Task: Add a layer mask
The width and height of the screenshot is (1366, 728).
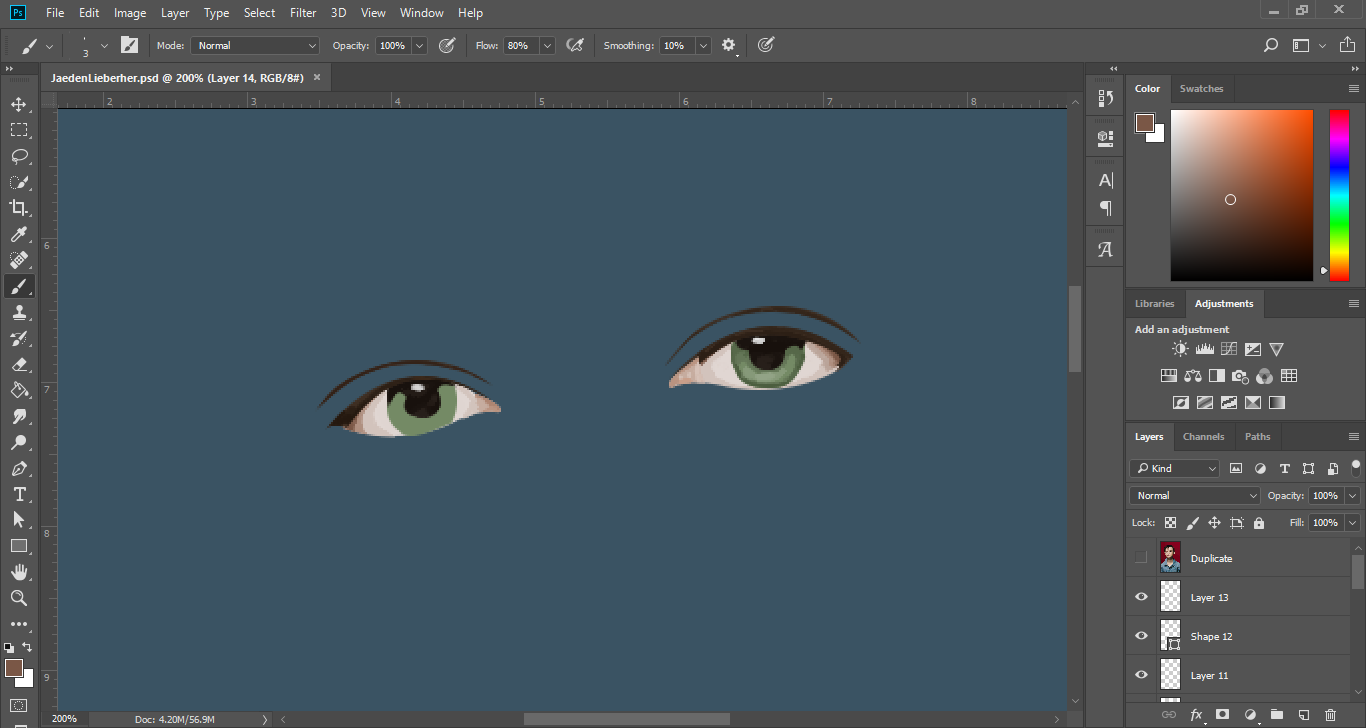Action: (x=1222, y=715)
